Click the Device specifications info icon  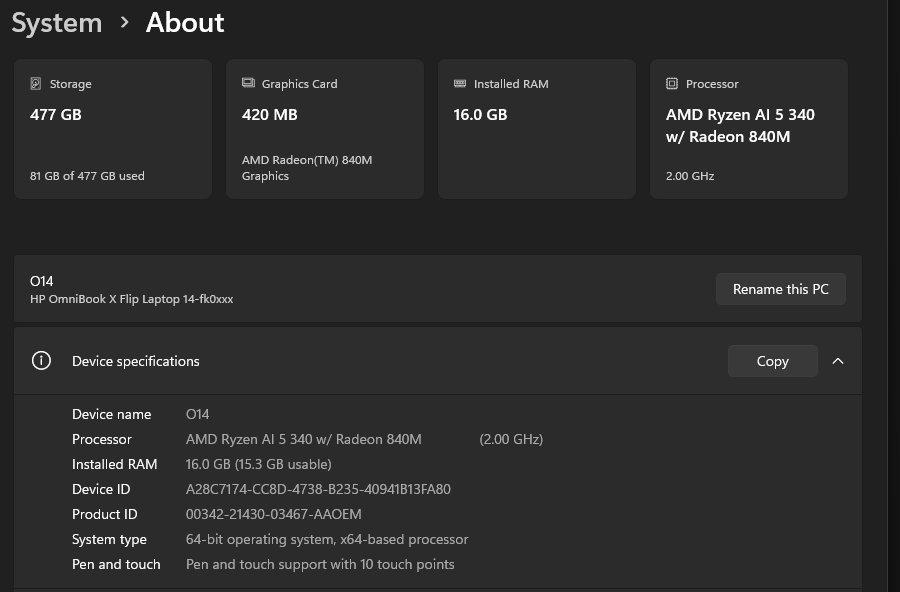(41, 361)
